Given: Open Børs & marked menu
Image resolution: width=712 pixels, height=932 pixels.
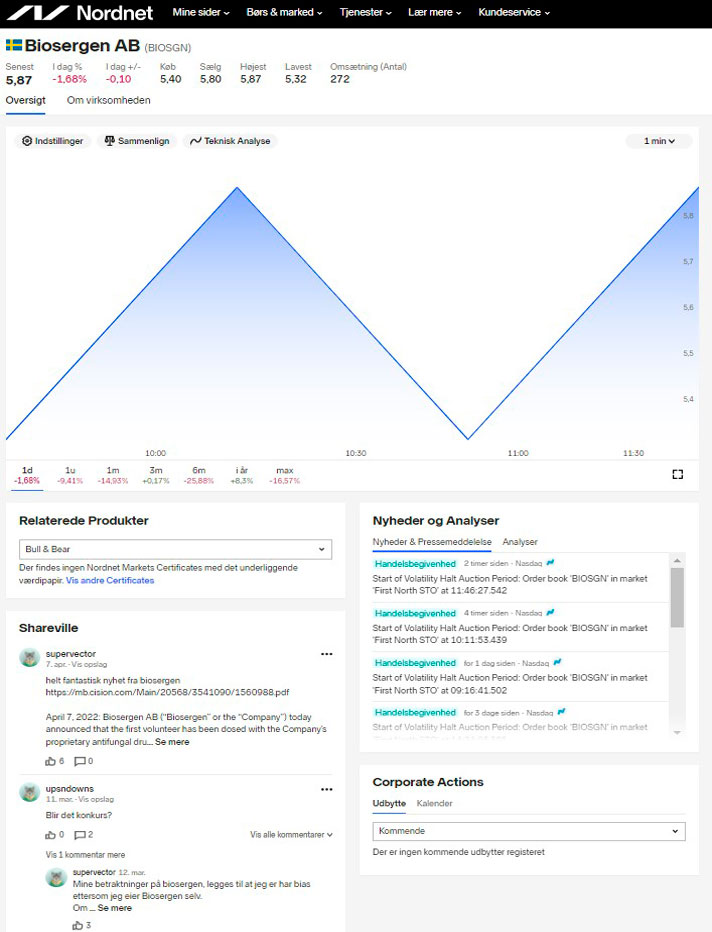Looking at the screenshot, I should (285, 12).
